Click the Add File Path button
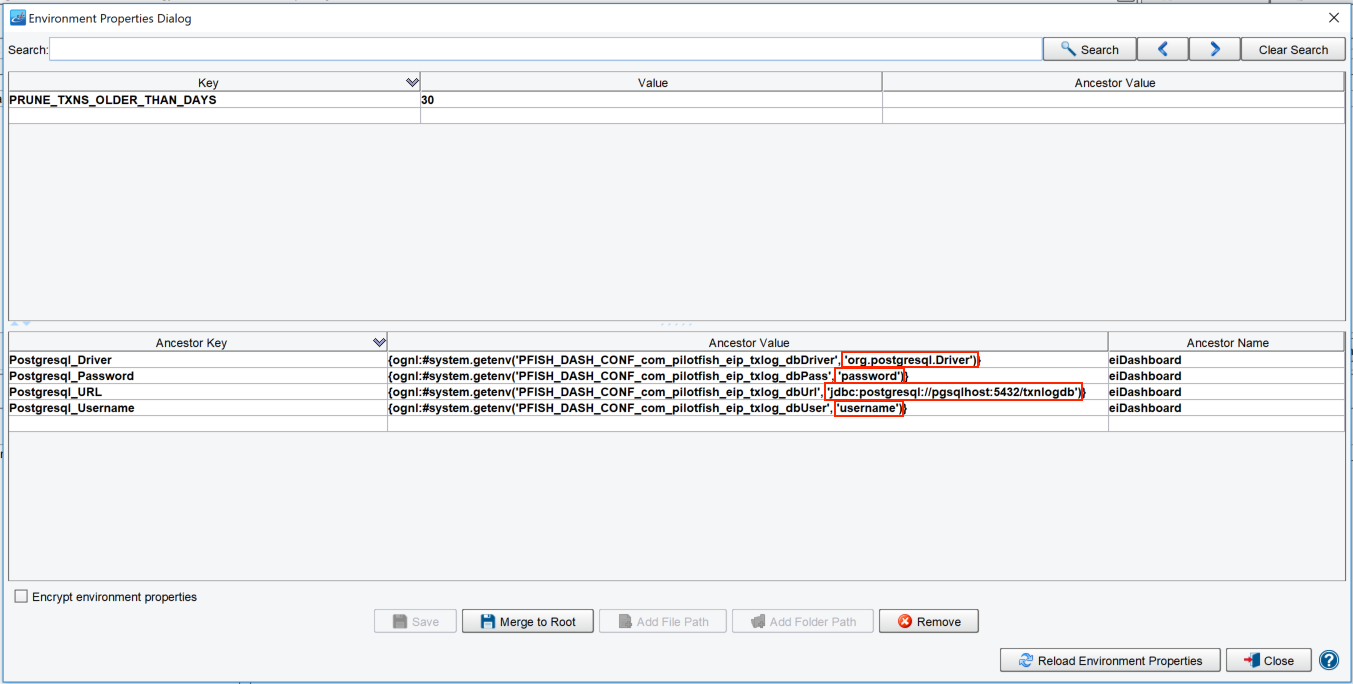1353x684 pixels. point(662,621)
